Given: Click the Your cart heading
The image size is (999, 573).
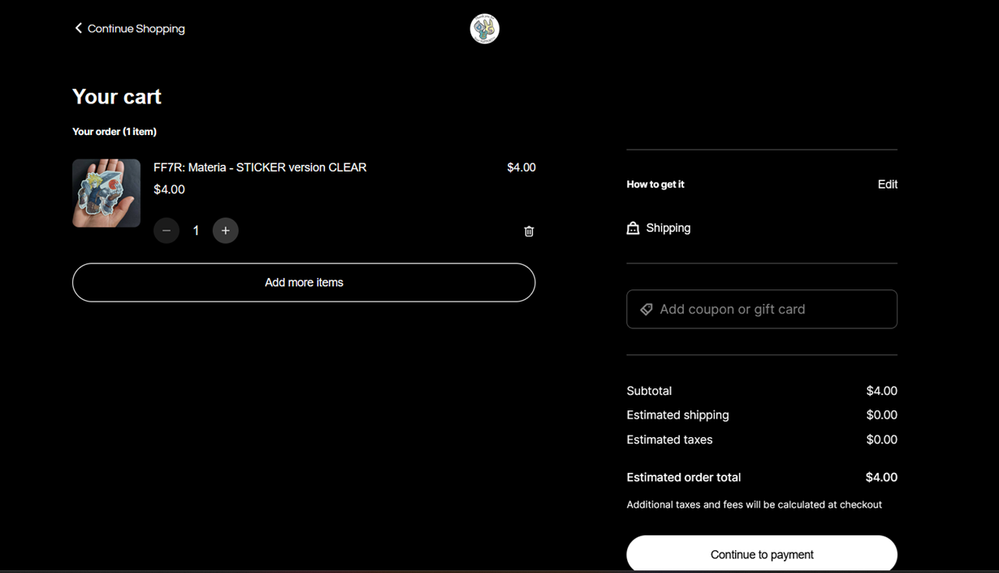Looking at the screenshot, I should click(117, 97).
